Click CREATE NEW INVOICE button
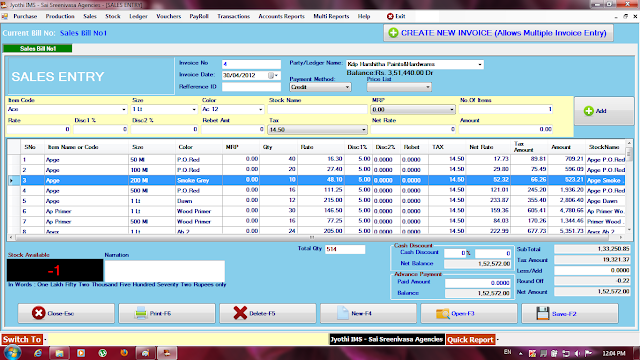This screenshot has width=640, height=360. [498, 33]
